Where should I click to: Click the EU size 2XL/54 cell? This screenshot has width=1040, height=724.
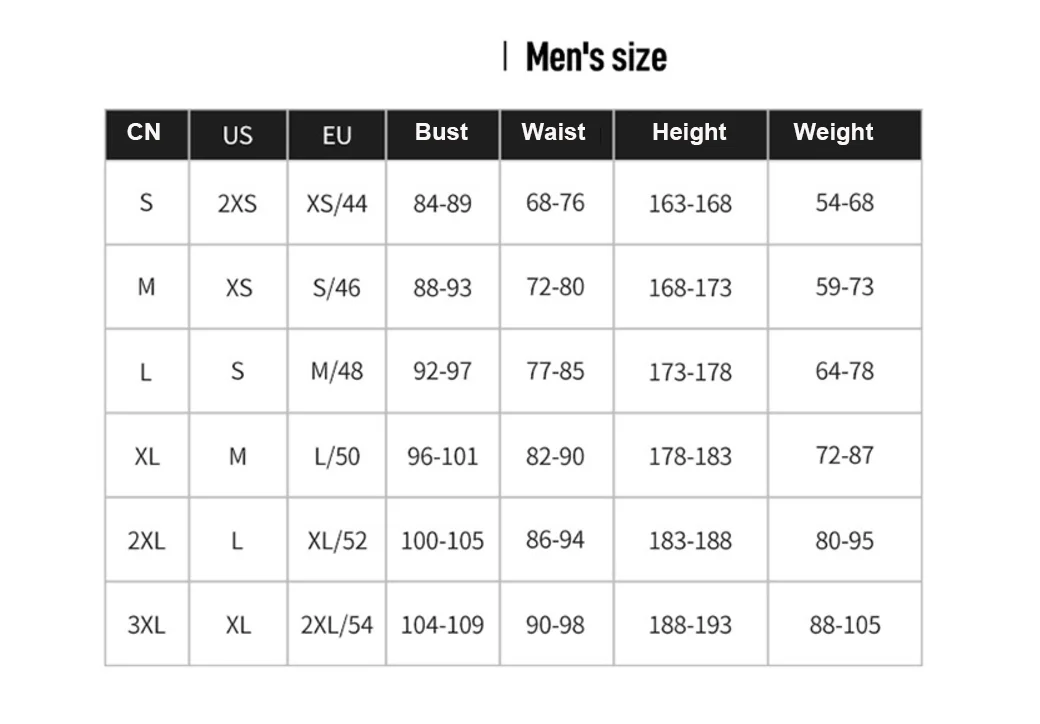pyautogui.click(x=337, y=626)
